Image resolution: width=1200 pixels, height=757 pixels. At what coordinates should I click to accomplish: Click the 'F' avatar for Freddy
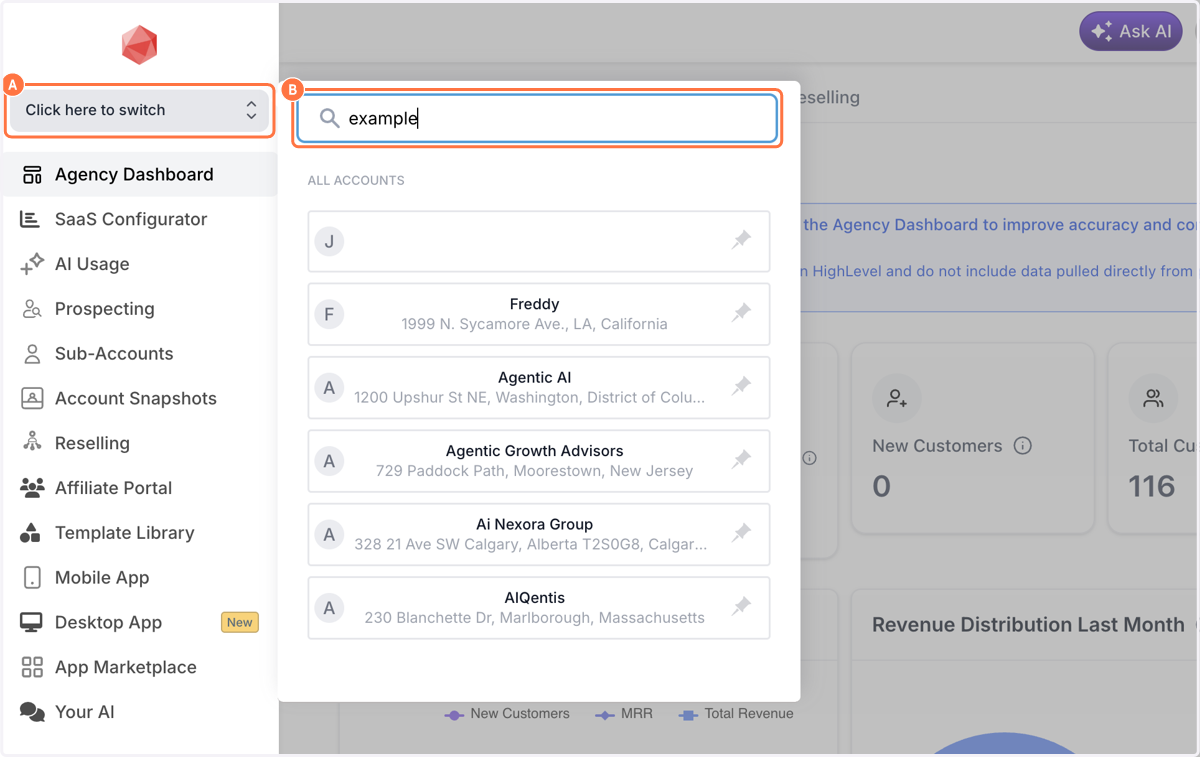[329, 314]
